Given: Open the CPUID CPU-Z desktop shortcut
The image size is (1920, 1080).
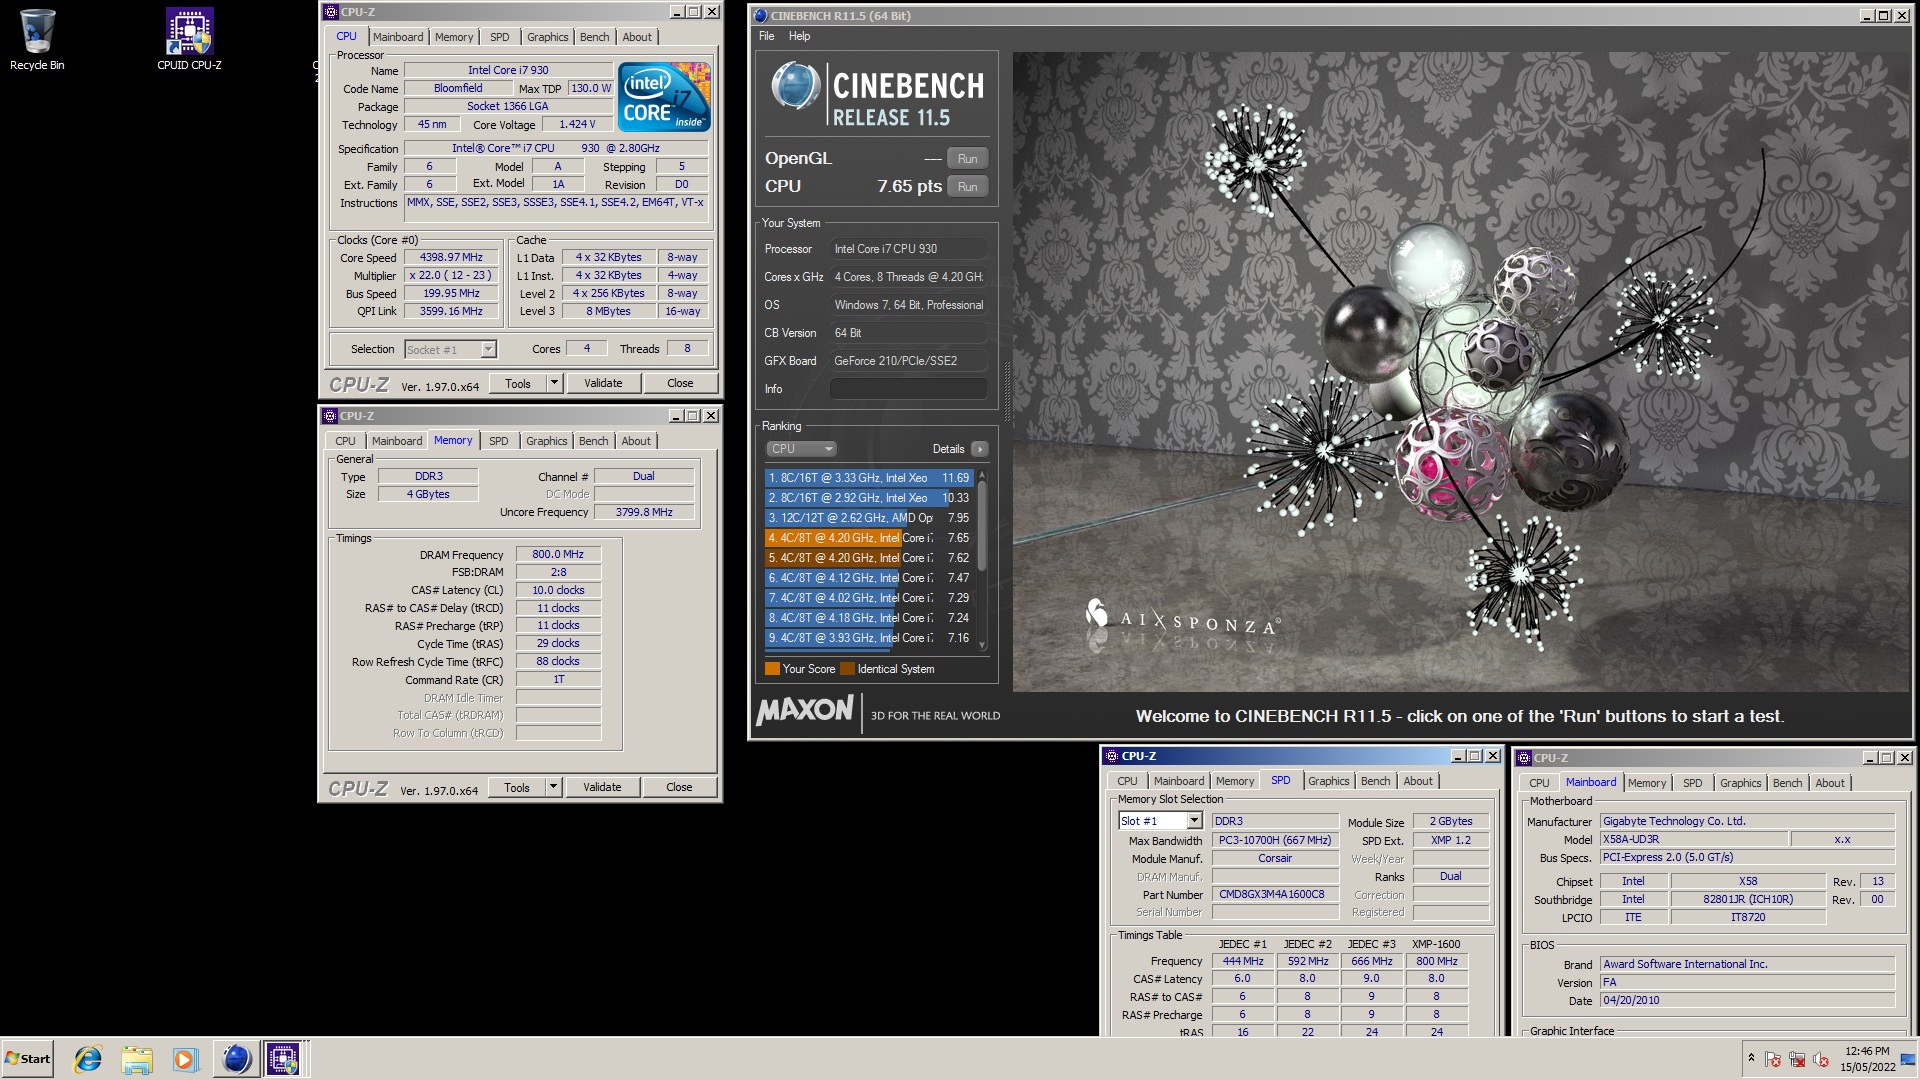Looking at the screenshot, I should 189,40.
